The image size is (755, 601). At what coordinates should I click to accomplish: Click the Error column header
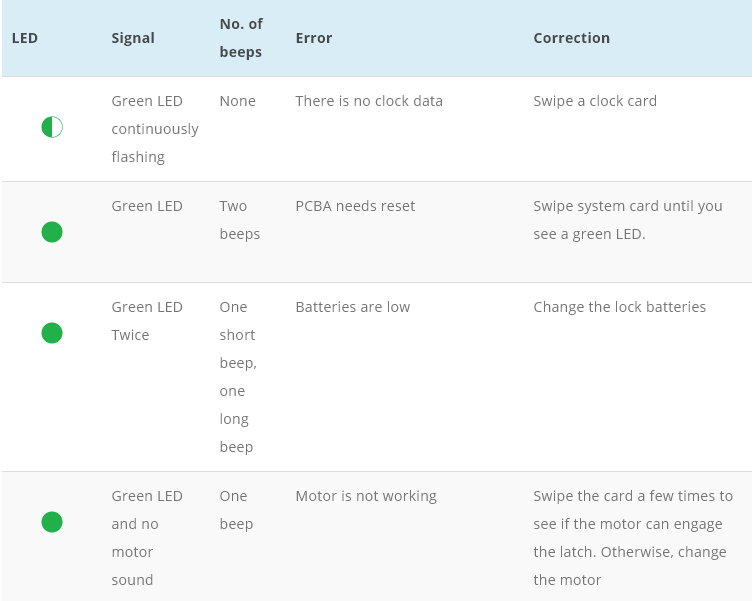[x=314, y=38]
